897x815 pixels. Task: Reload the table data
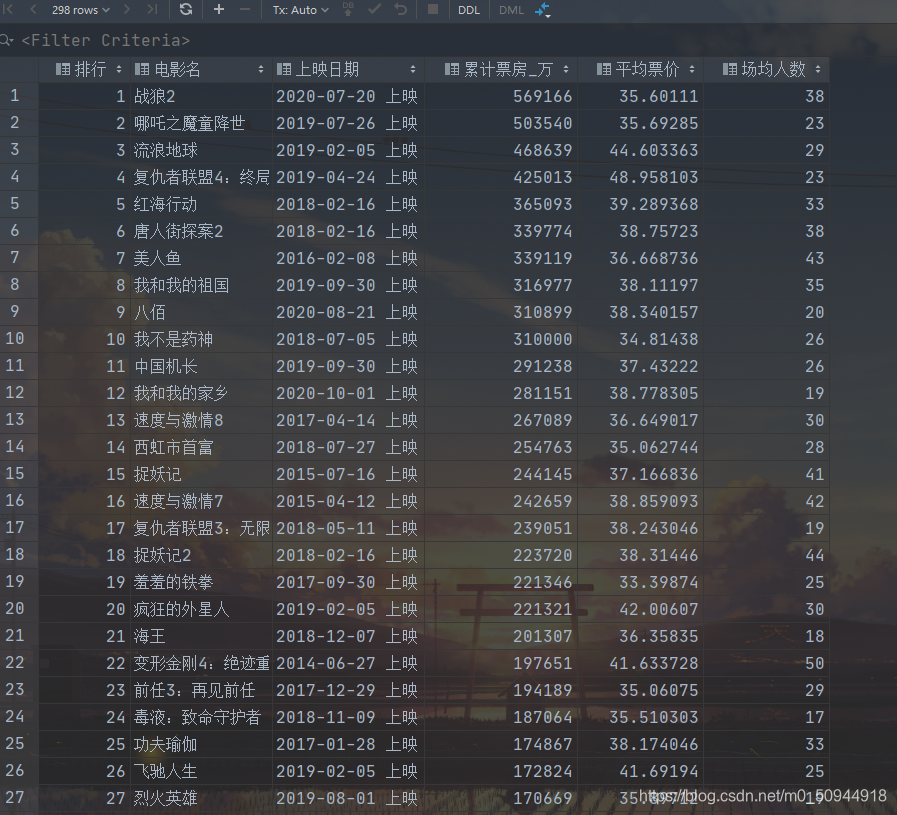[x=186, y=10]
